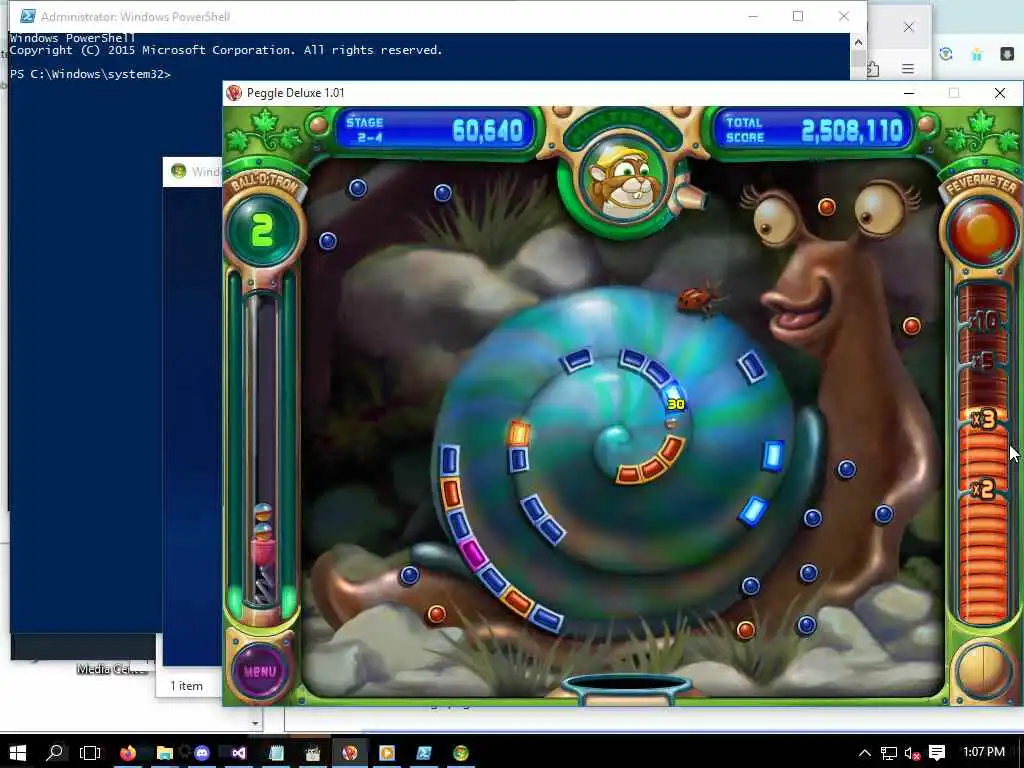Screen dimensions: 1024x768
Task: Expand hidden system tray icons
Action: (865, 753)
